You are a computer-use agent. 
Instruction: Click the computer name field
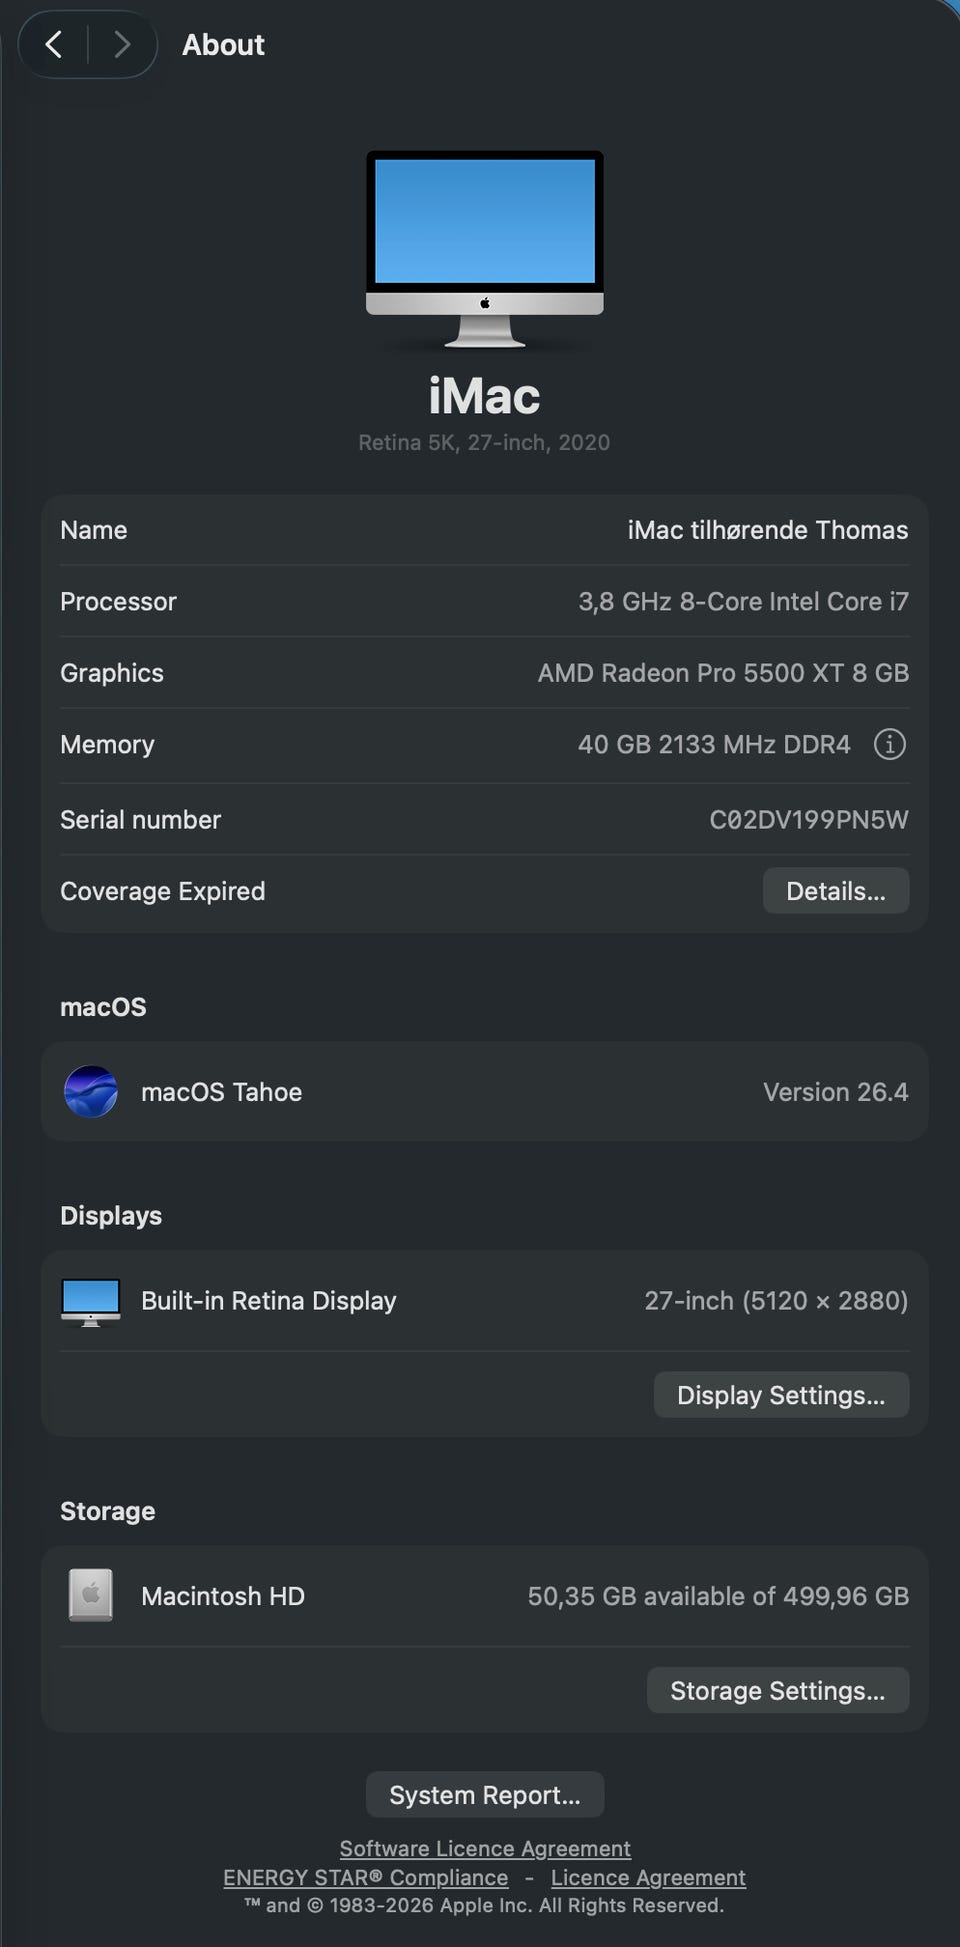pos(485,530)
